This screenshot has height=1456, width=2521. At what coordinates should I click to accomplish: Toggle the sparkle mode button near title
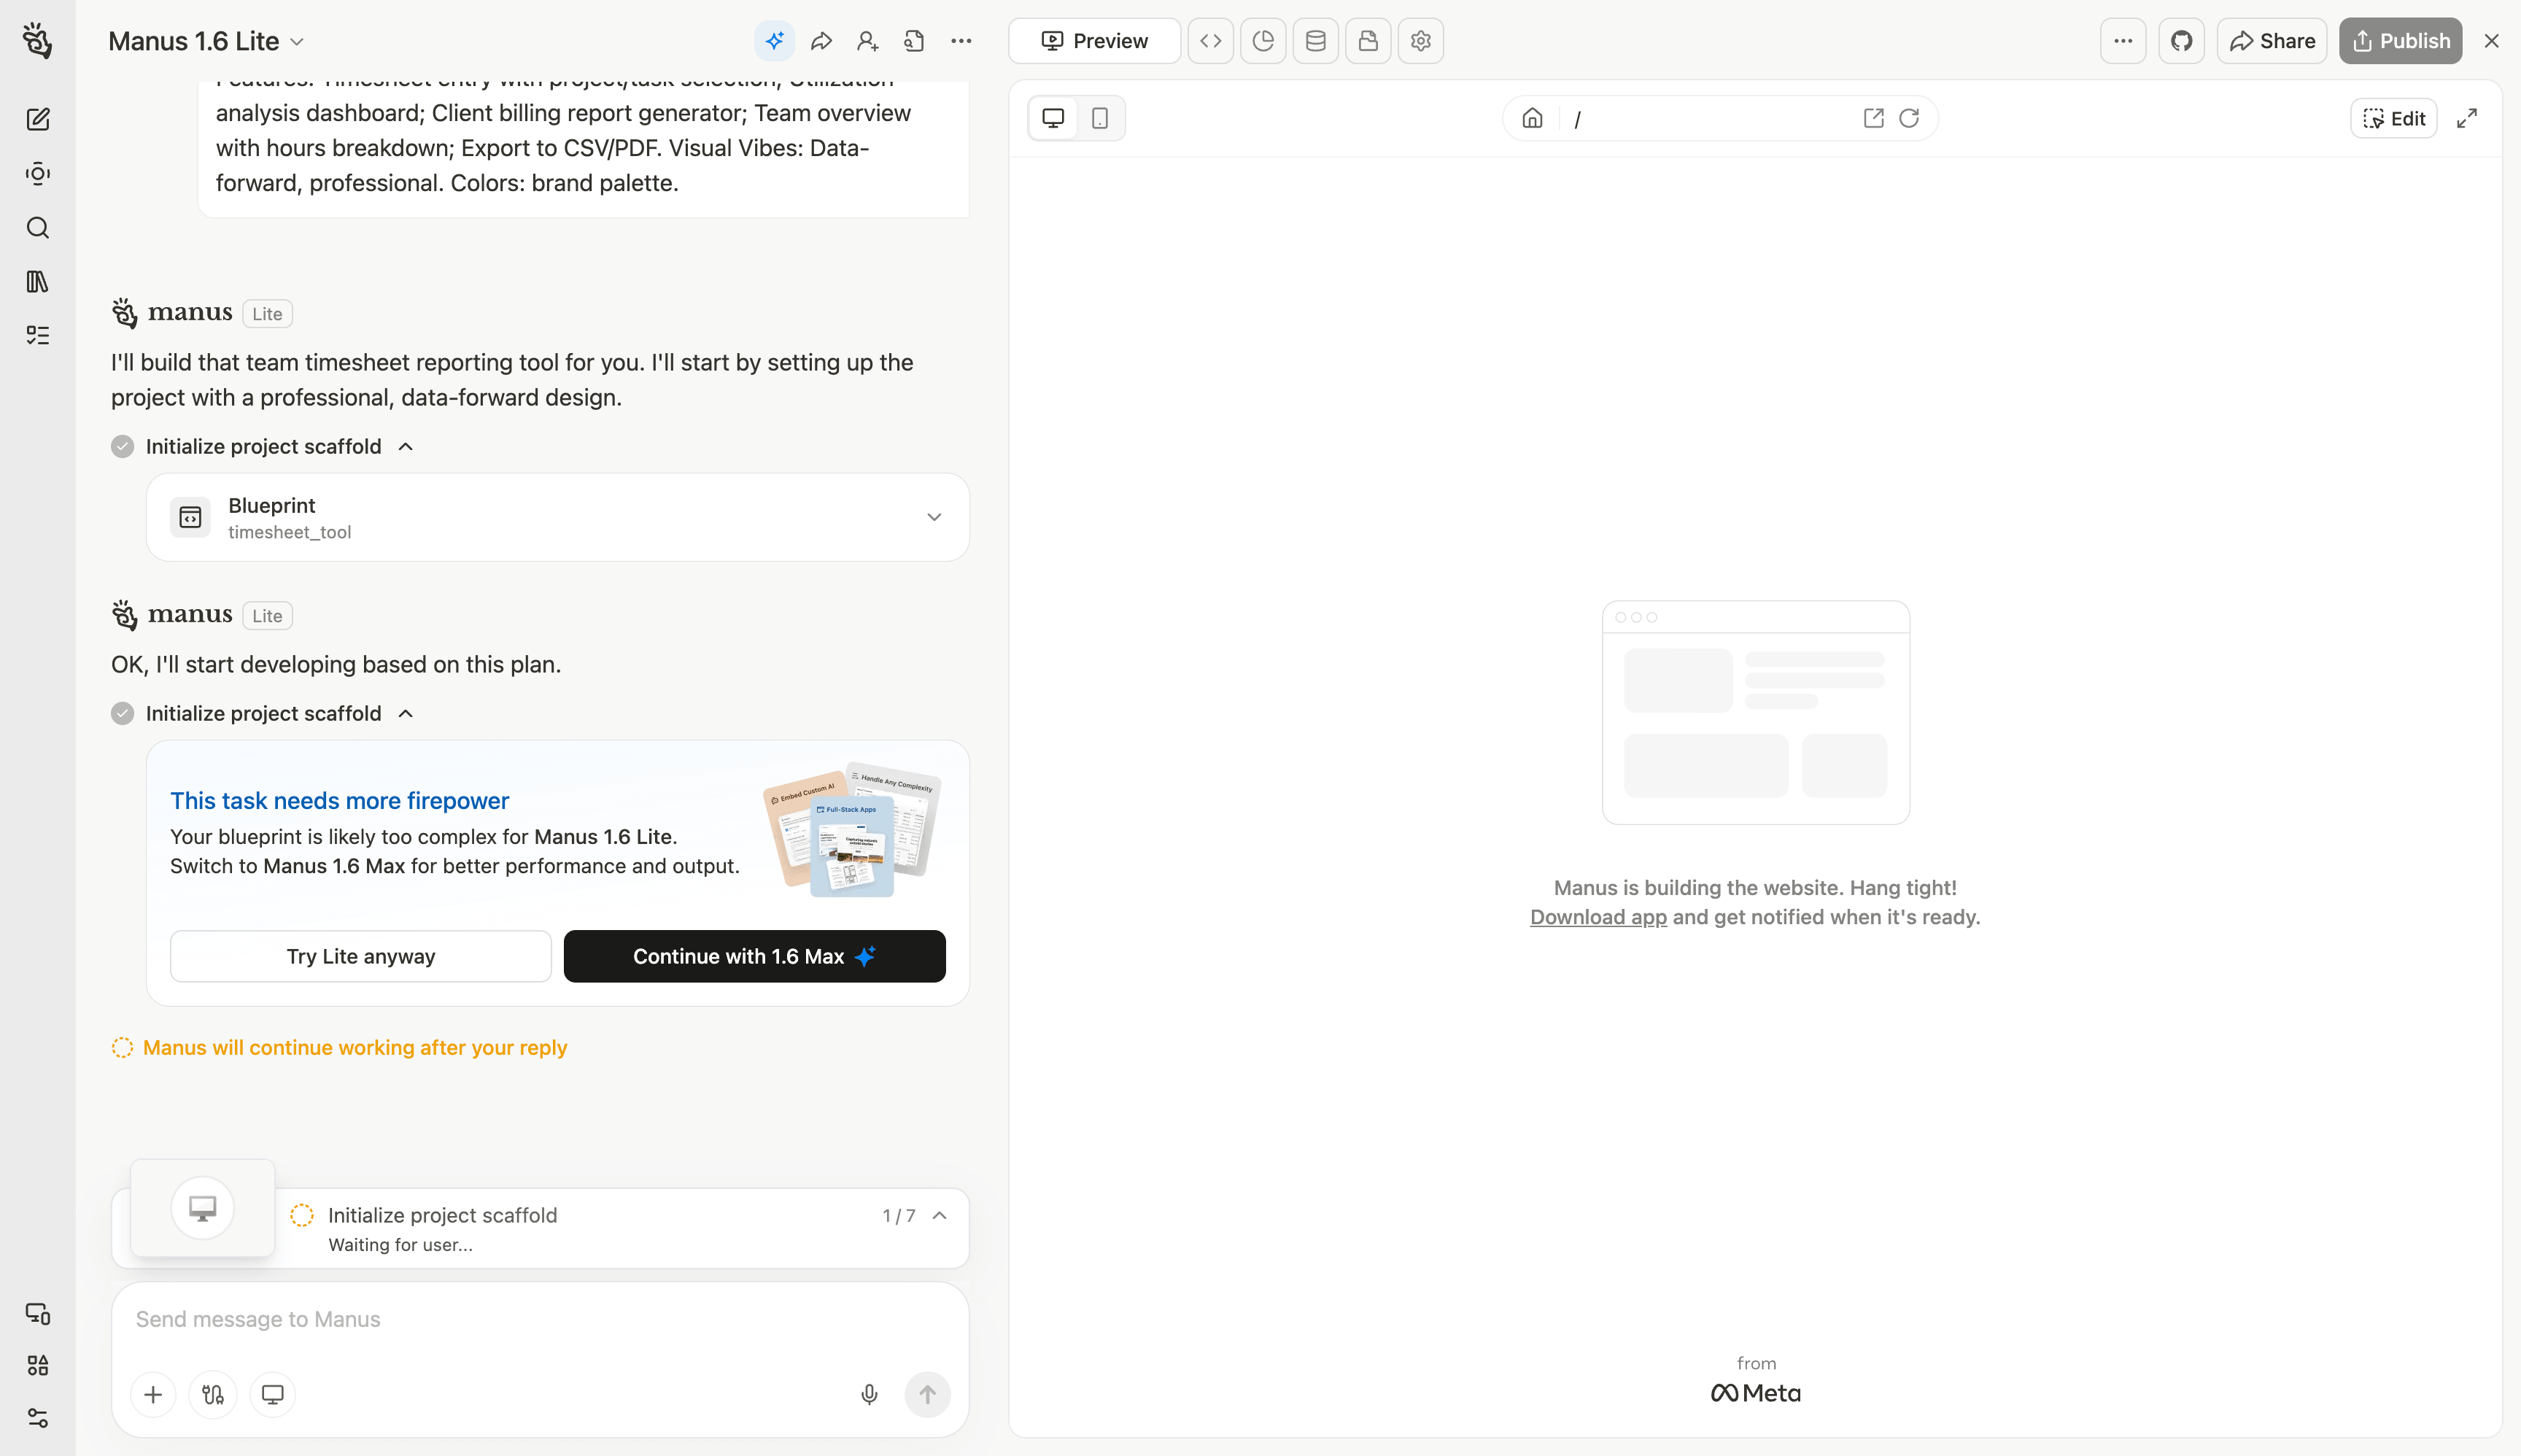pos(774,41)
